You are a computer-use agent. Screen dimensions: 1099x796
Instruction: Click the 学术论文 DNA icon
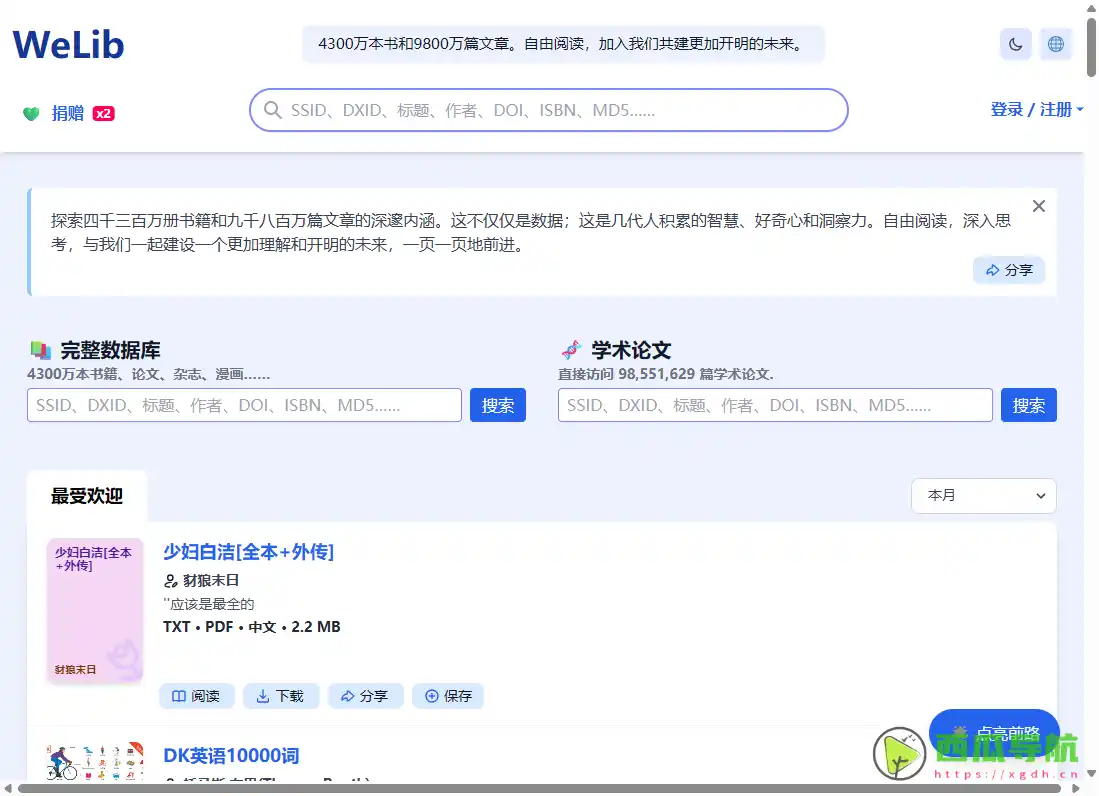click(x=571, y=349)
